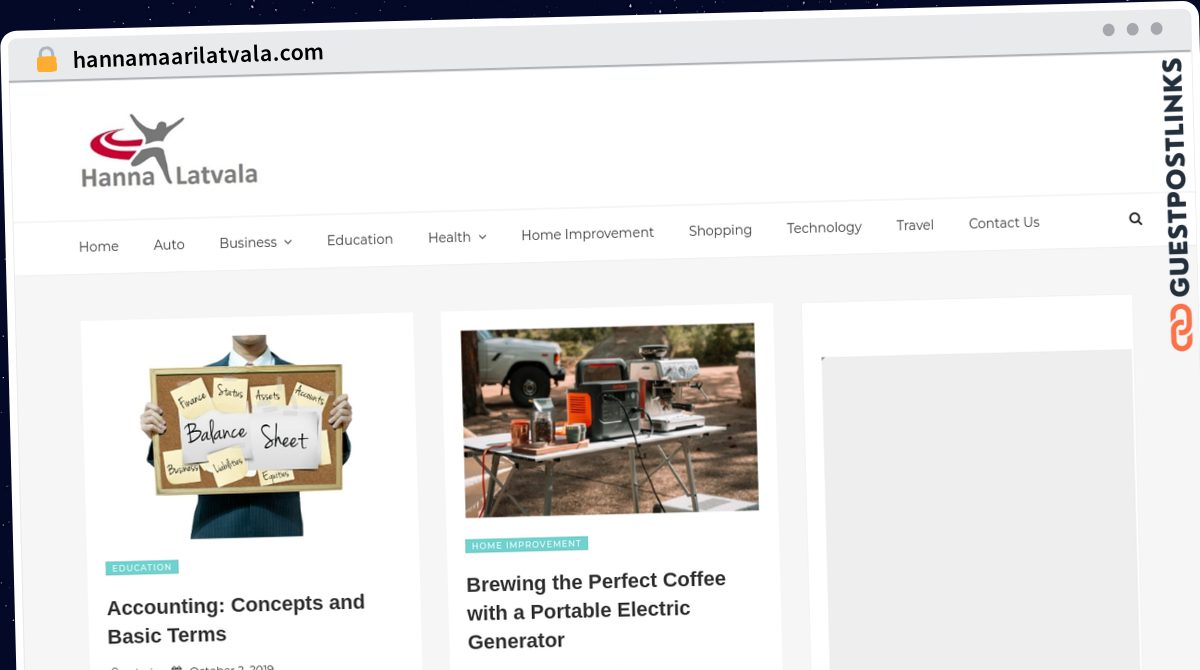The image size is (1200, 670).
Task: Open the Auto menu item
Action: [169, 244]
